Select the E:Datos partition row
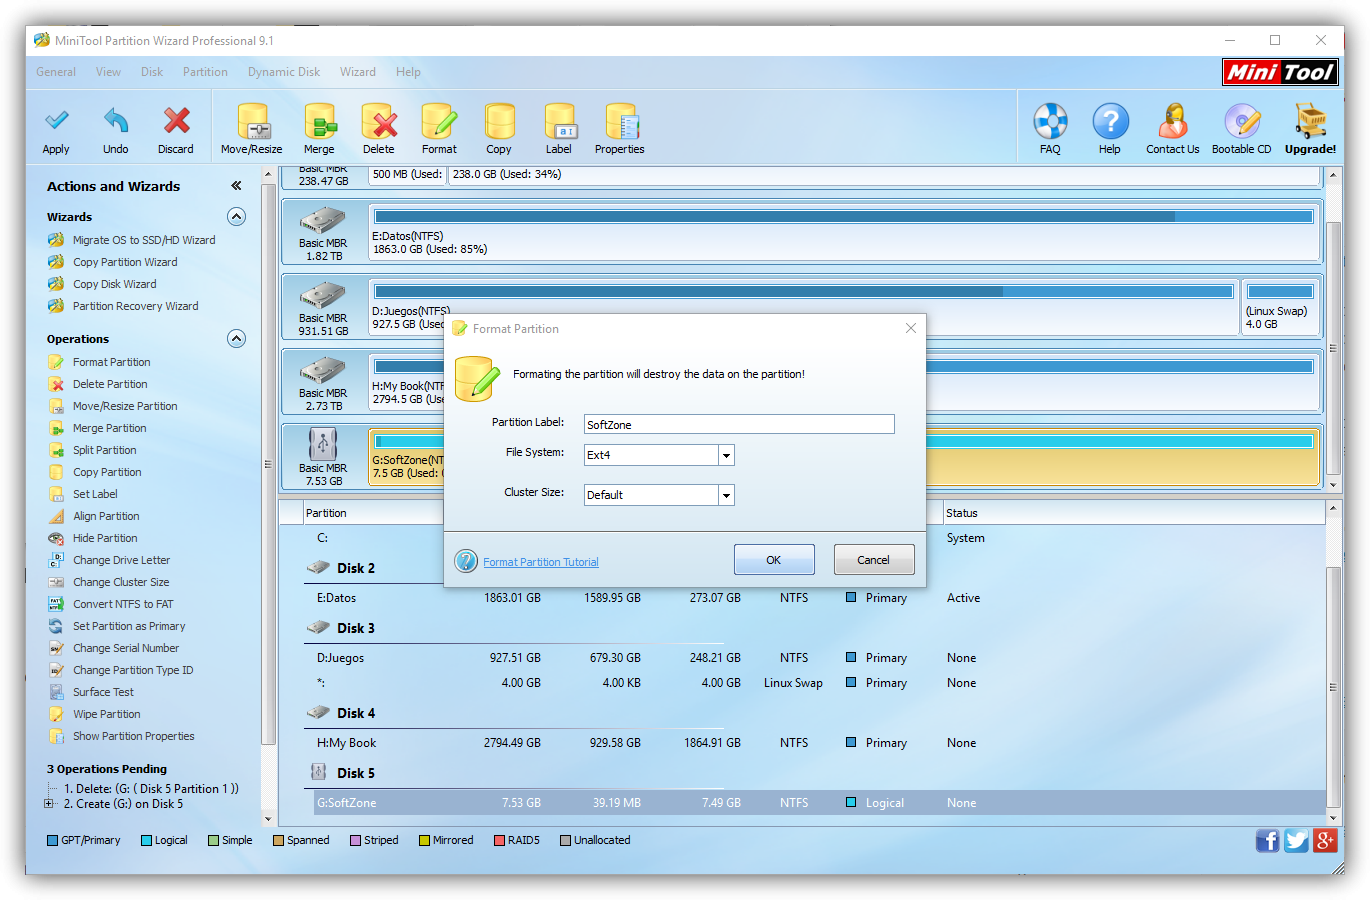 [x=820, y=598]
